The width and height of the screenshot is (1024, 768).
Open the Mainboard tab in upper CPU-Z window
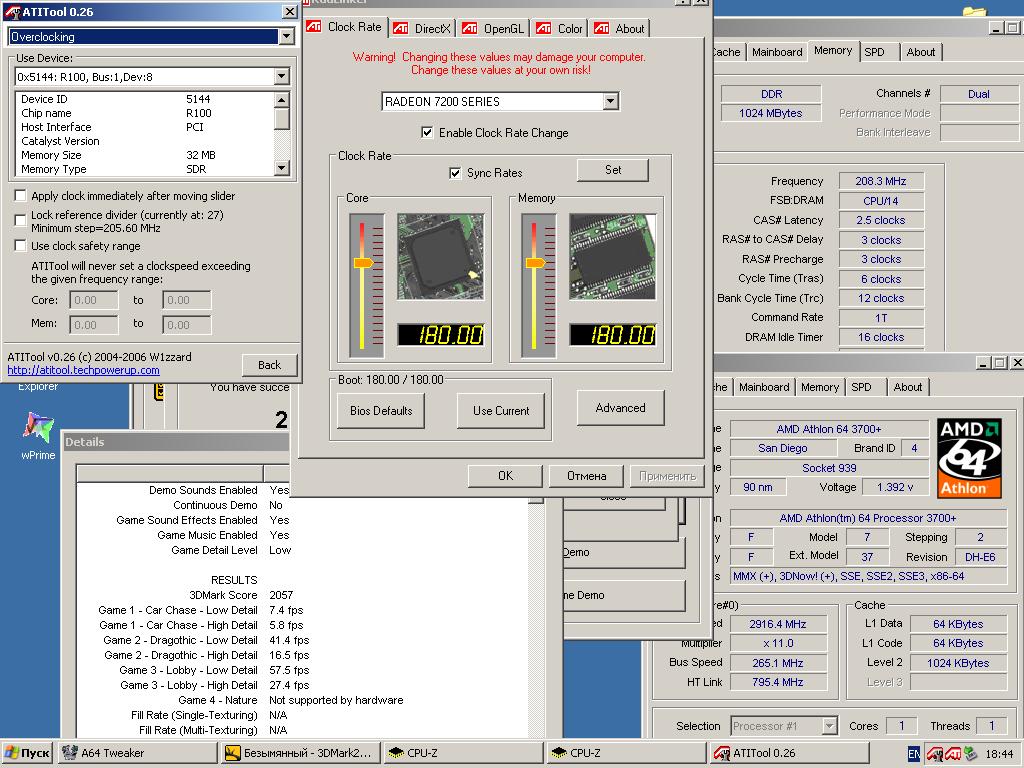(x=777, y=52)
